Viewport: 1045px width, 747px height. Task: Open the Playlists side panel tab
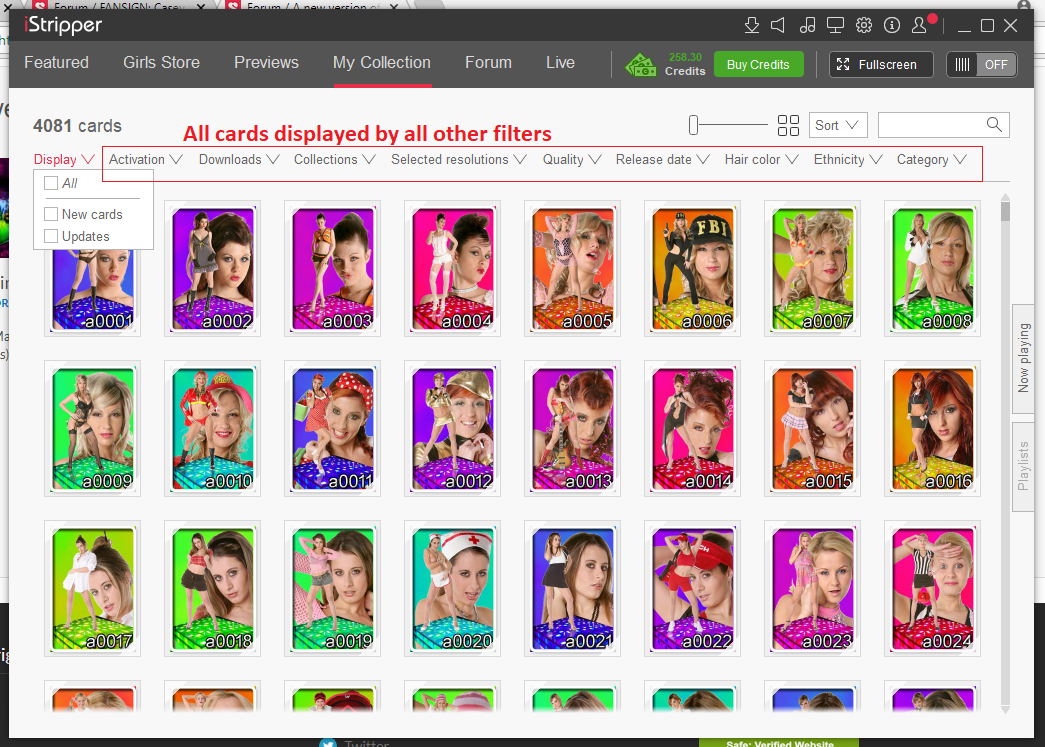tap(1023, 466)
